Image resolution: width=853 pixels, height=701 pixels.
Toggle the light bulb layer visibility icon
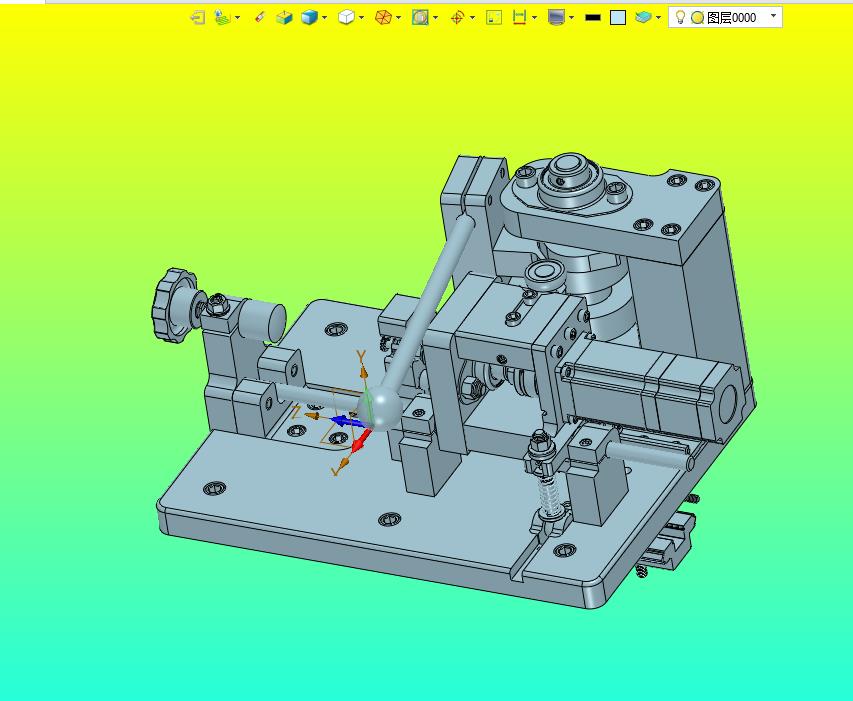pyautogui.click(x=680, y=17)
